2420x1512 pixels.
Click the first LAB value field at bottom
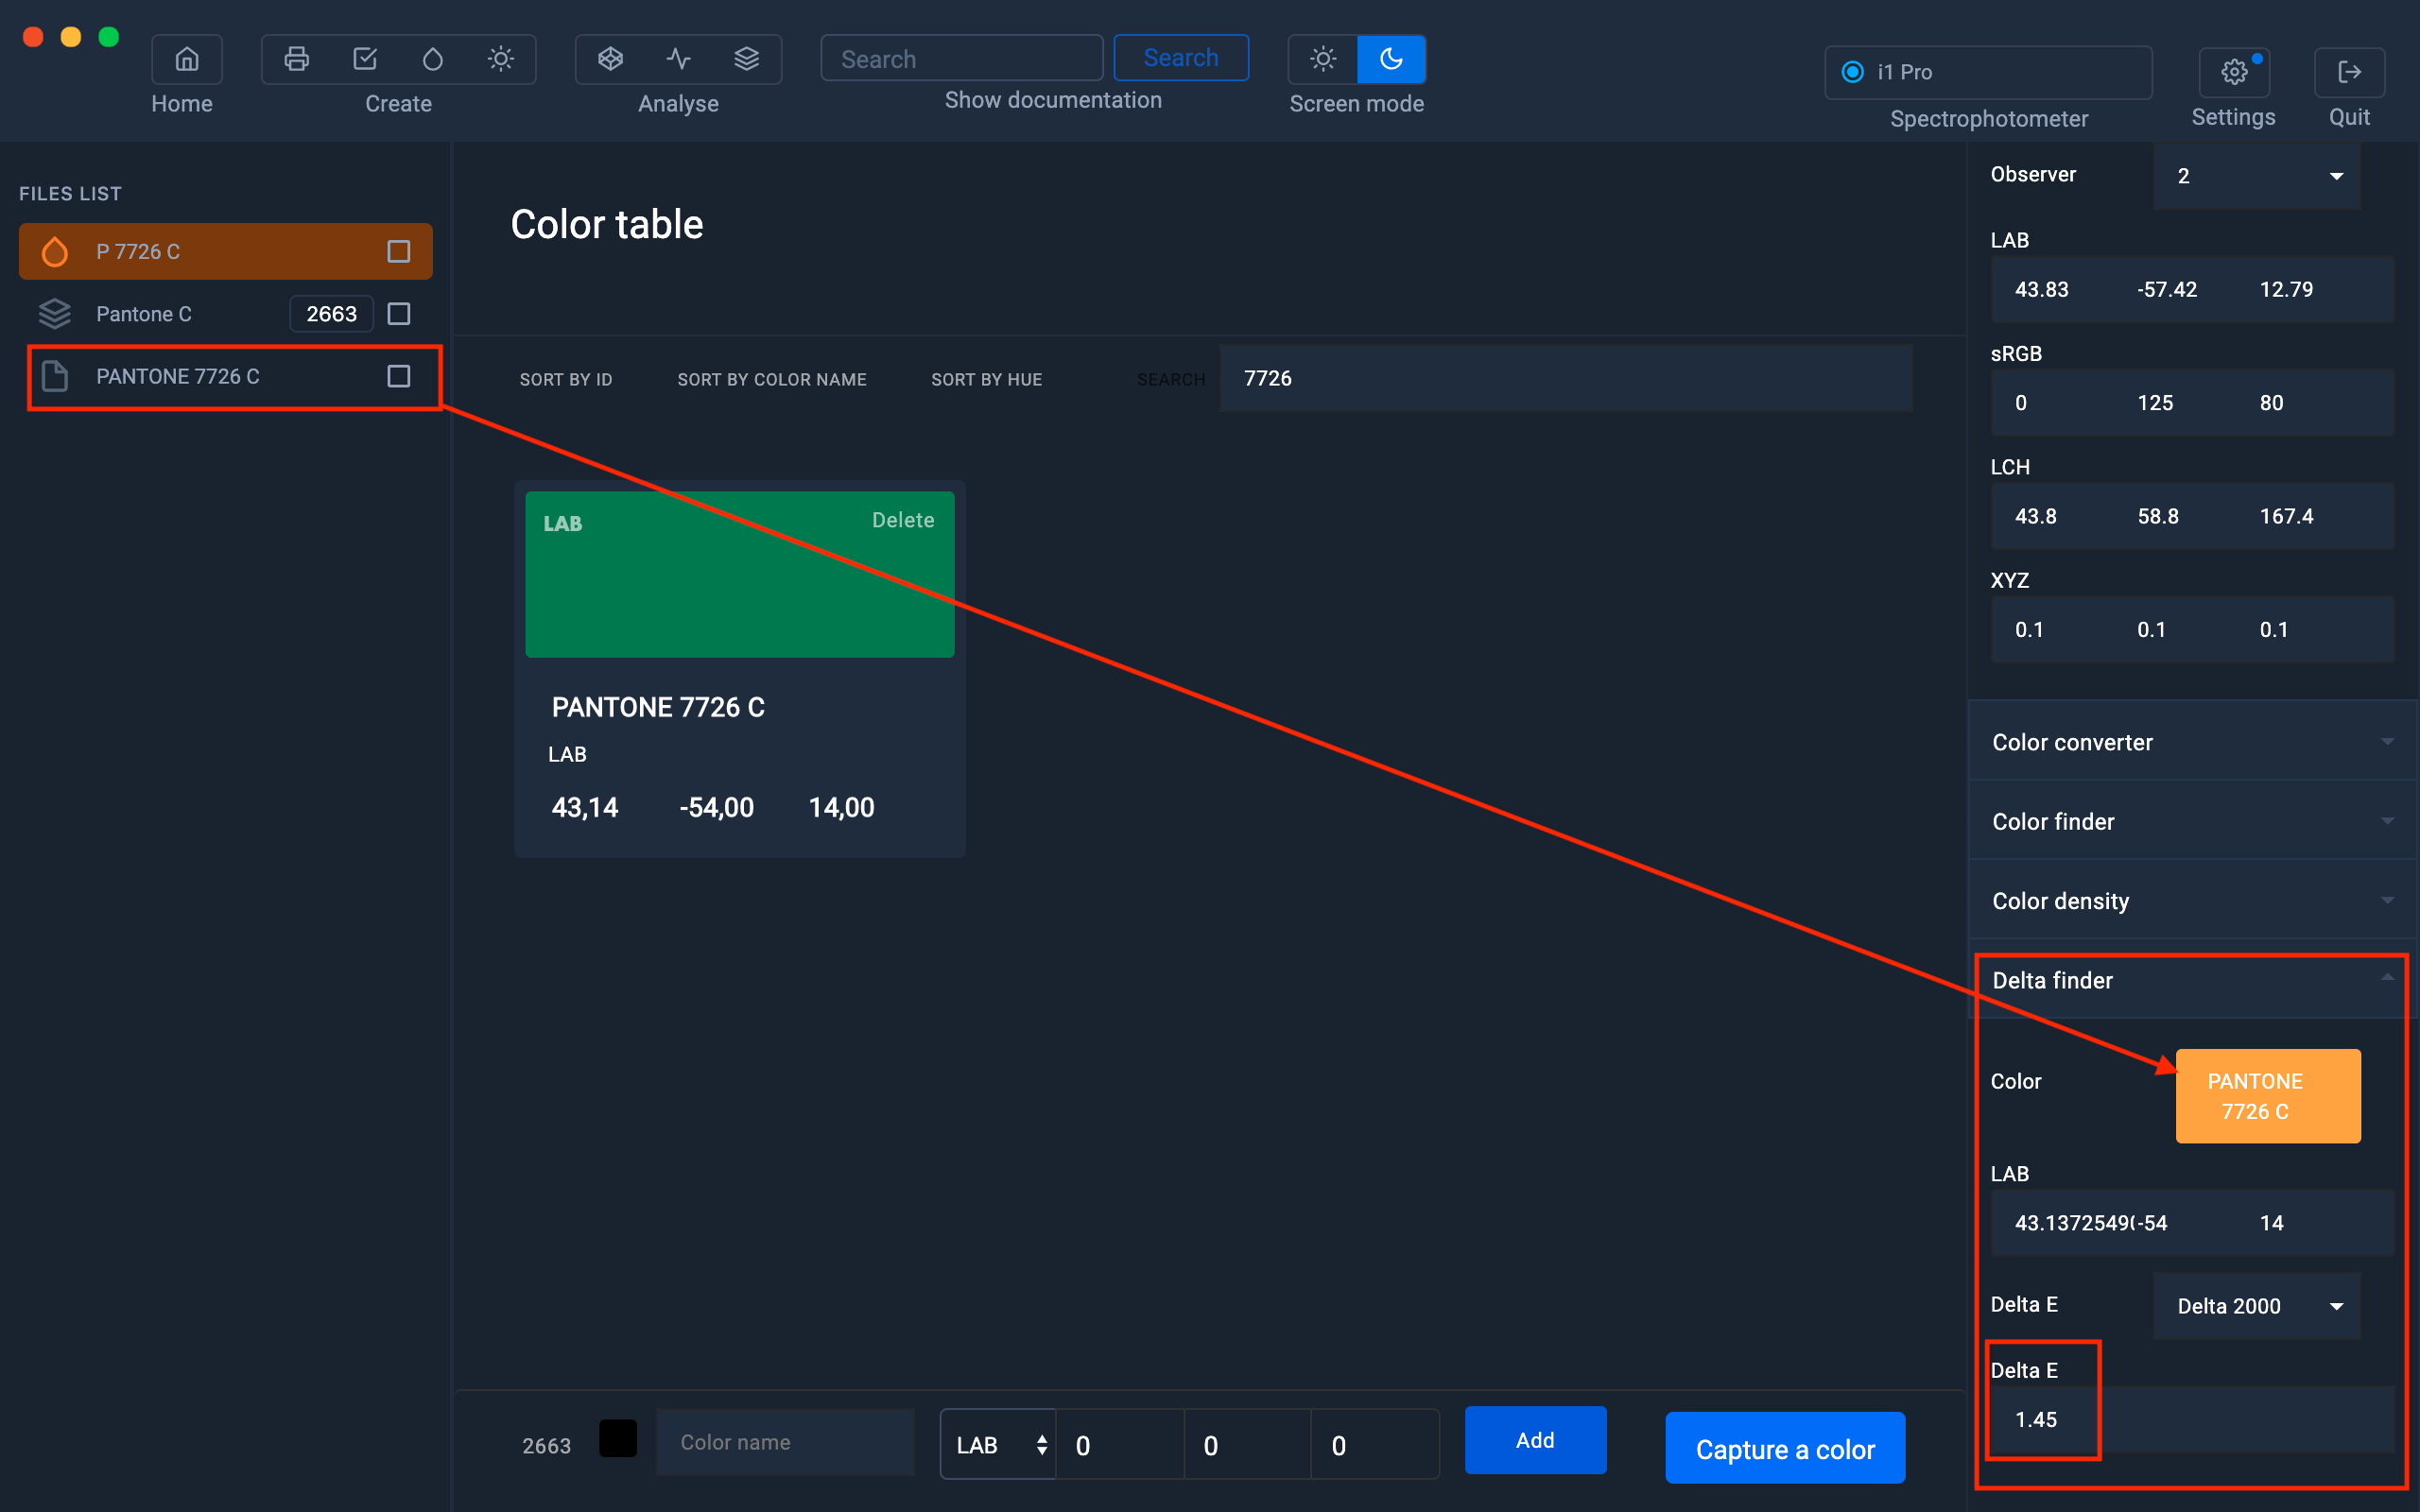pyautogui.click(x=1120, y=1444)
